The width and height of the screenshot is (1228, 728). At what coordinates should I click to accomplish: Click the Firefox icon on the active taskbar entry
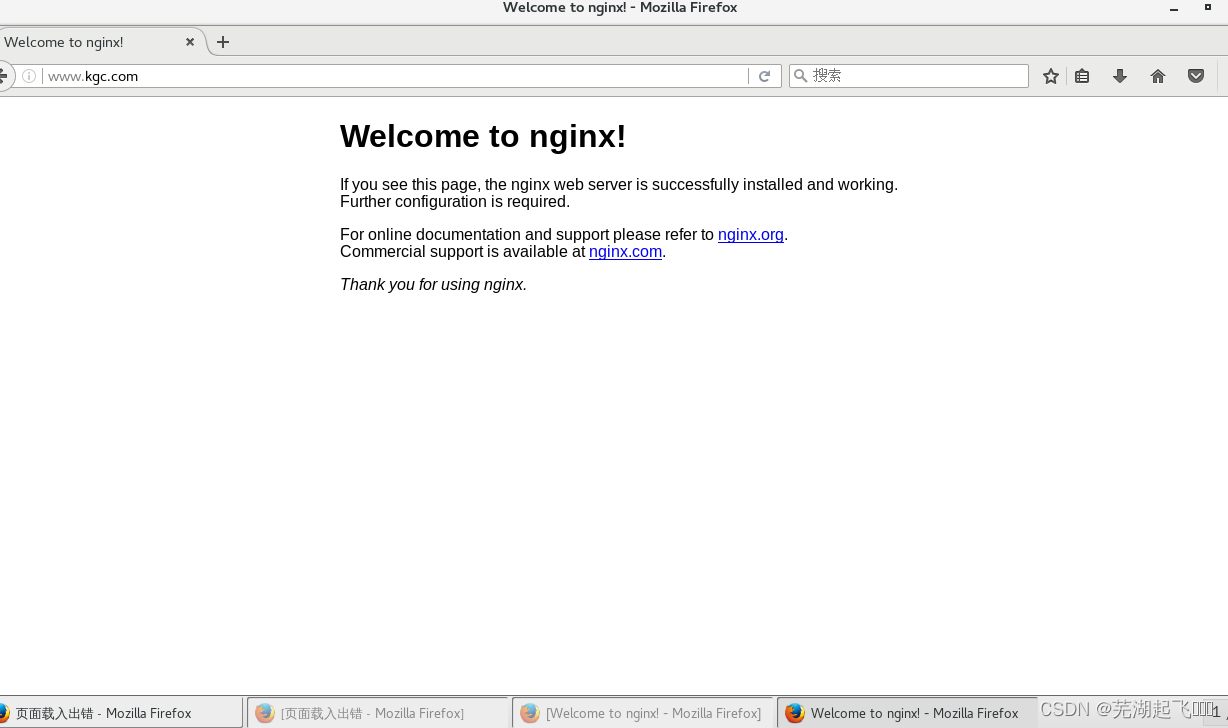(794, 712)
